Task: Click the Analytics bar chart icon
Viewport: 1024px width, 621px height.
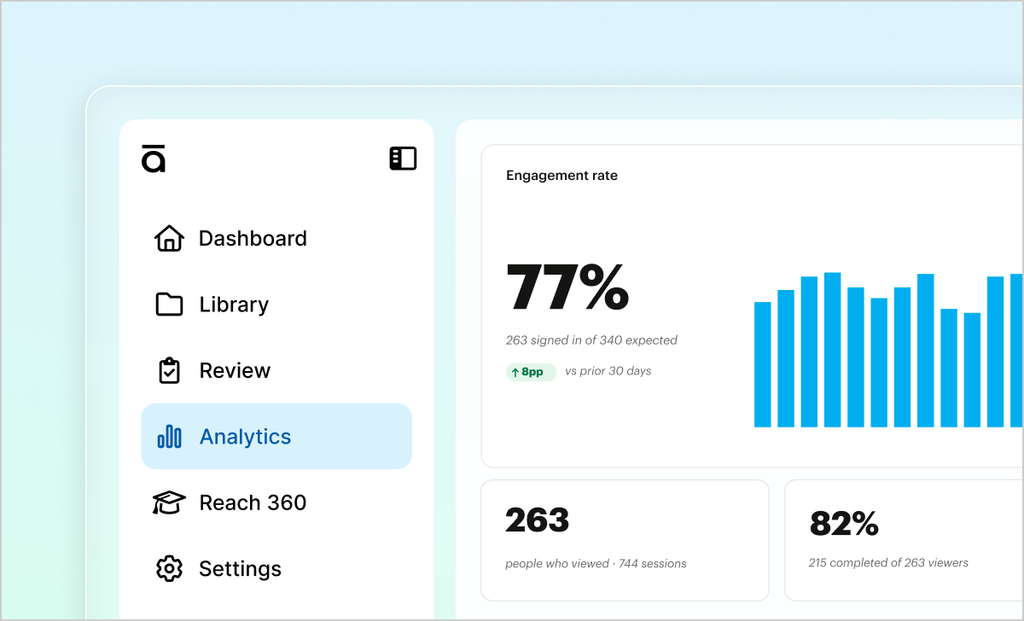Action: [169, 436]
